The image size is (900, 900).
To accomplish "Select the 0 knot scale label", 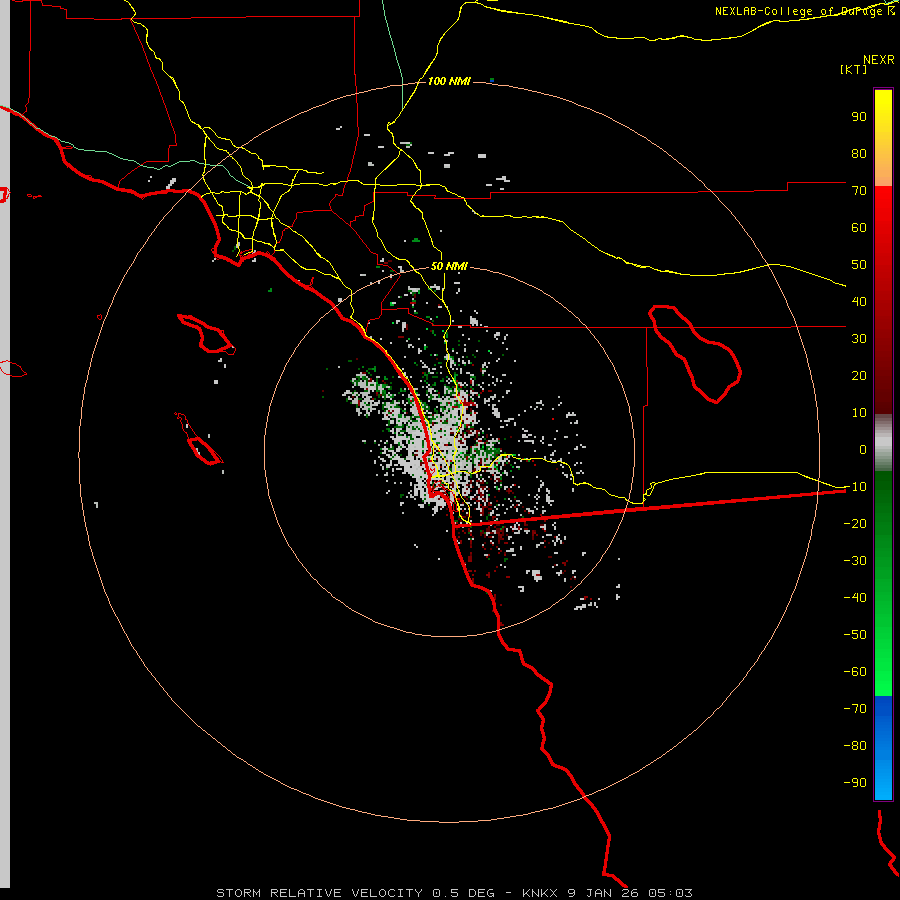I will tap(863, 450).
